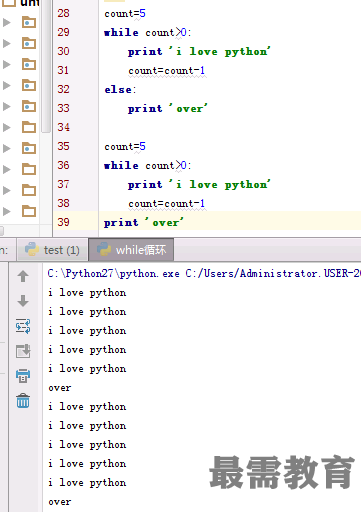Click the first 'over' console output line
This screenshot has height=512, width=361.
coord(60,388)
